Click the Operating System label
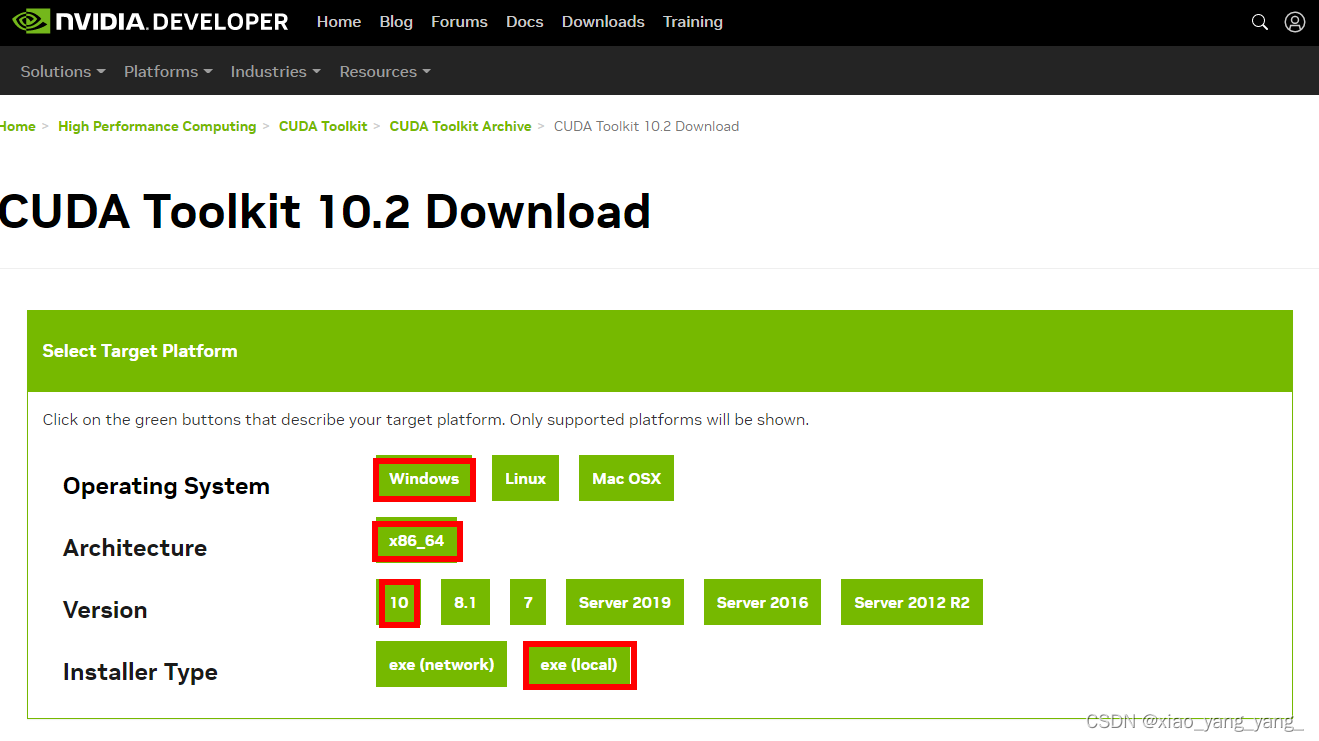The width and height of the screenshot is (1319, 741). (166, 486)
